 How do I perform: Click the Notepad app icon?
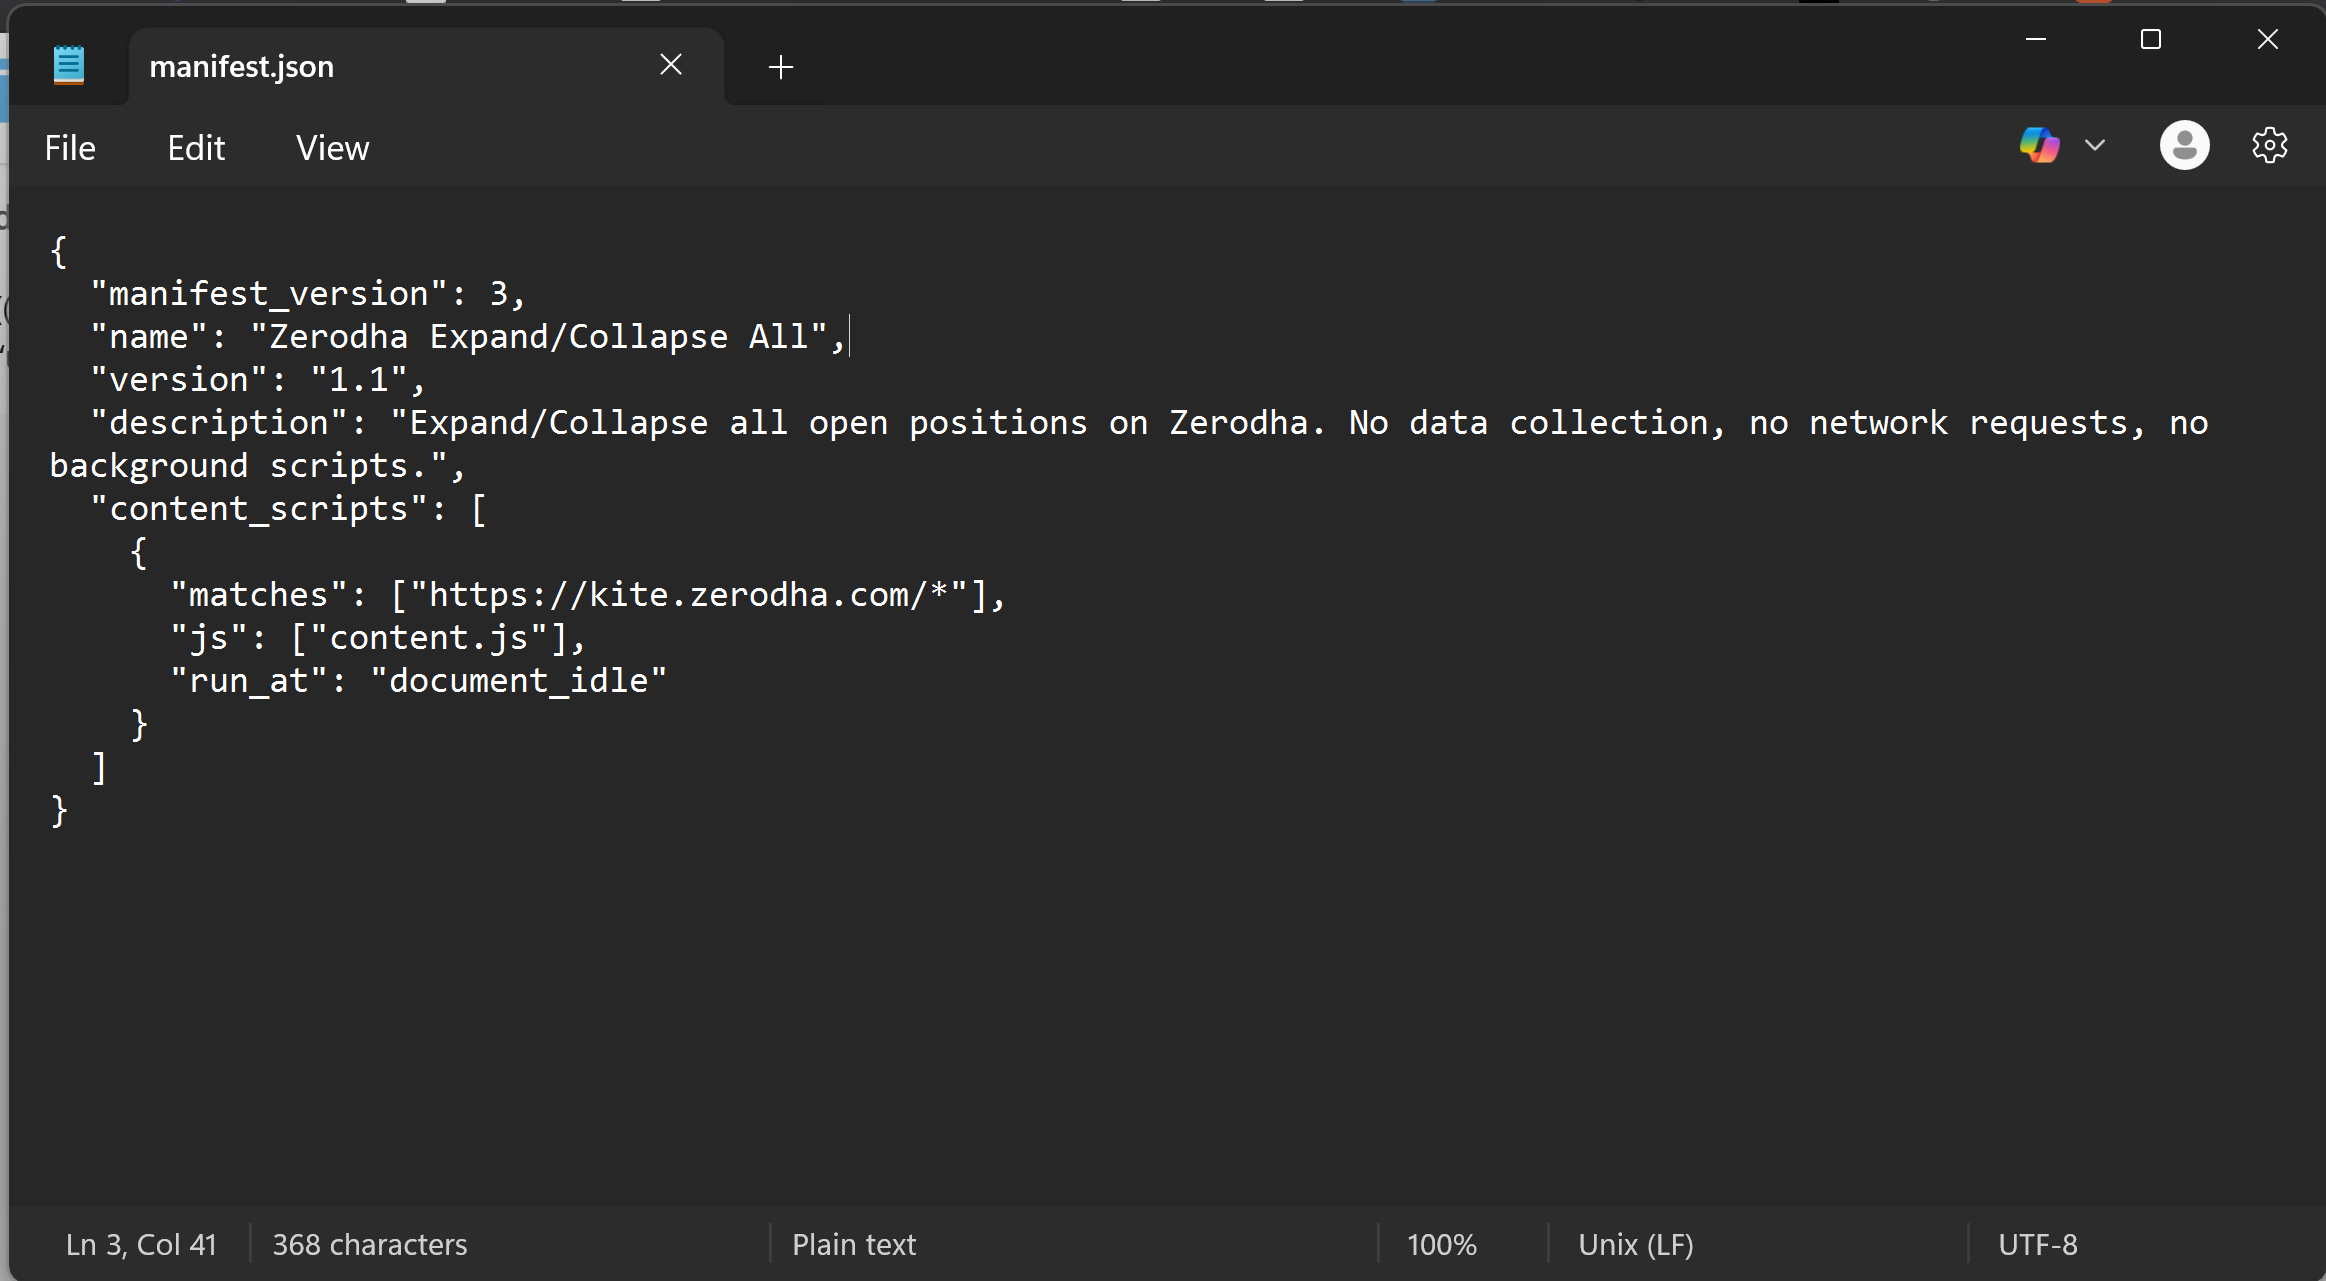(x=68, y=66)
